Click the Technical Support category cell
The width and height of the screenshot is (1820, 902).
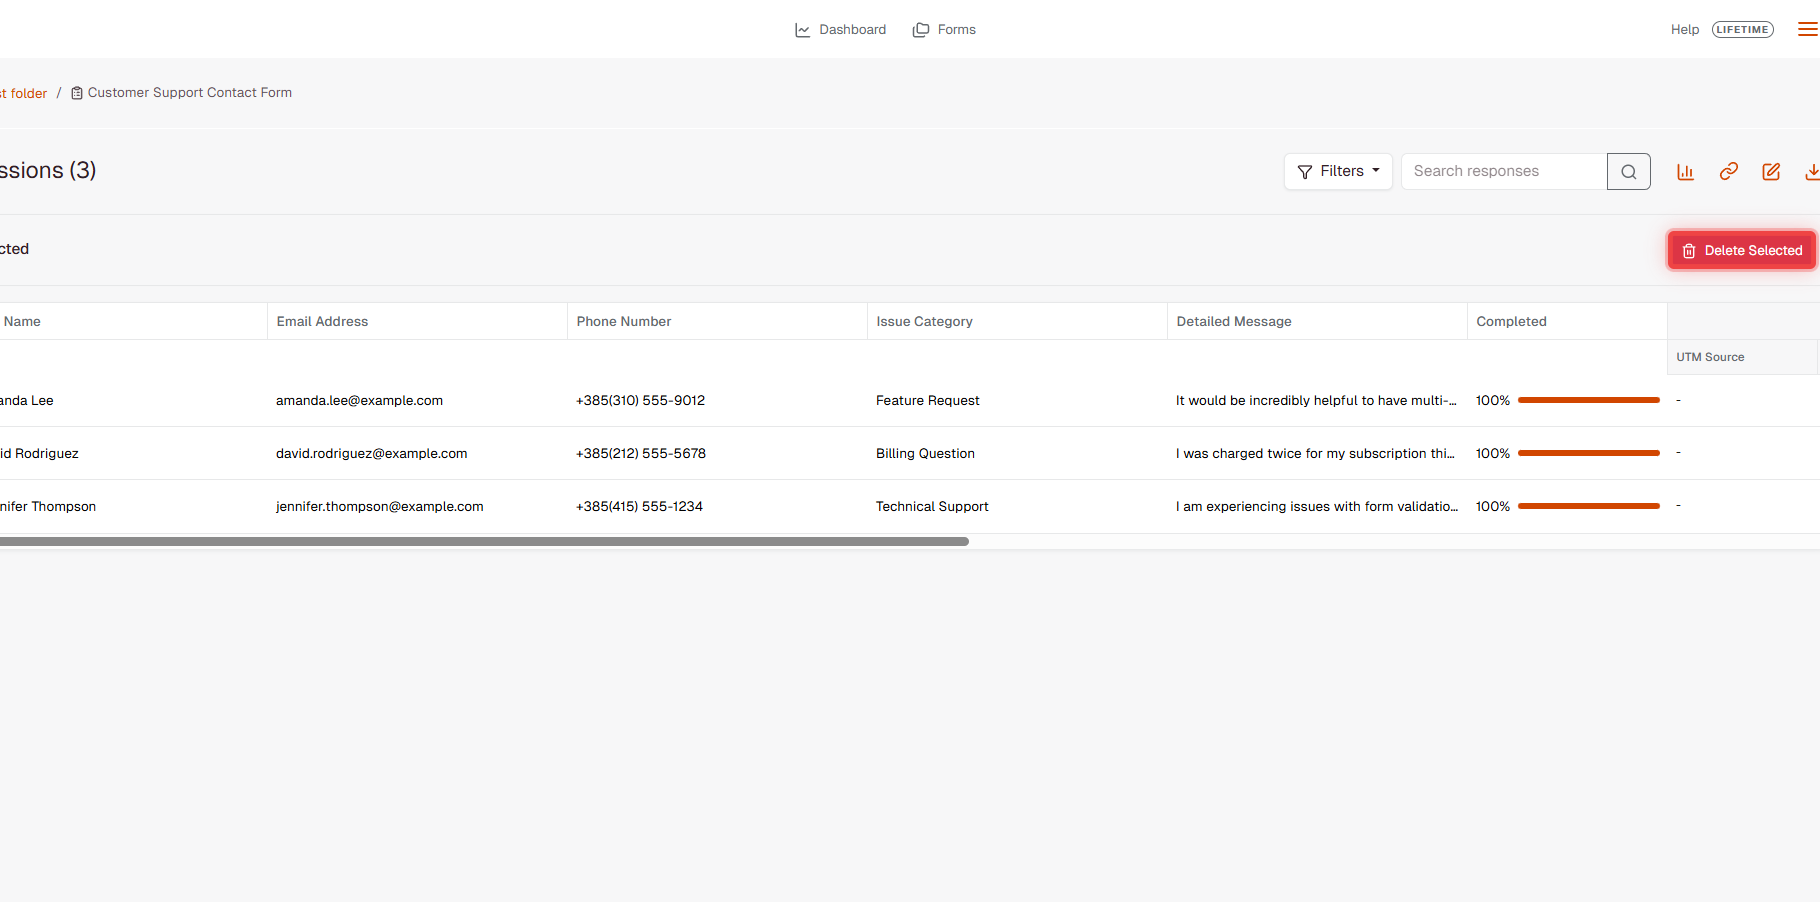point(932,507)
